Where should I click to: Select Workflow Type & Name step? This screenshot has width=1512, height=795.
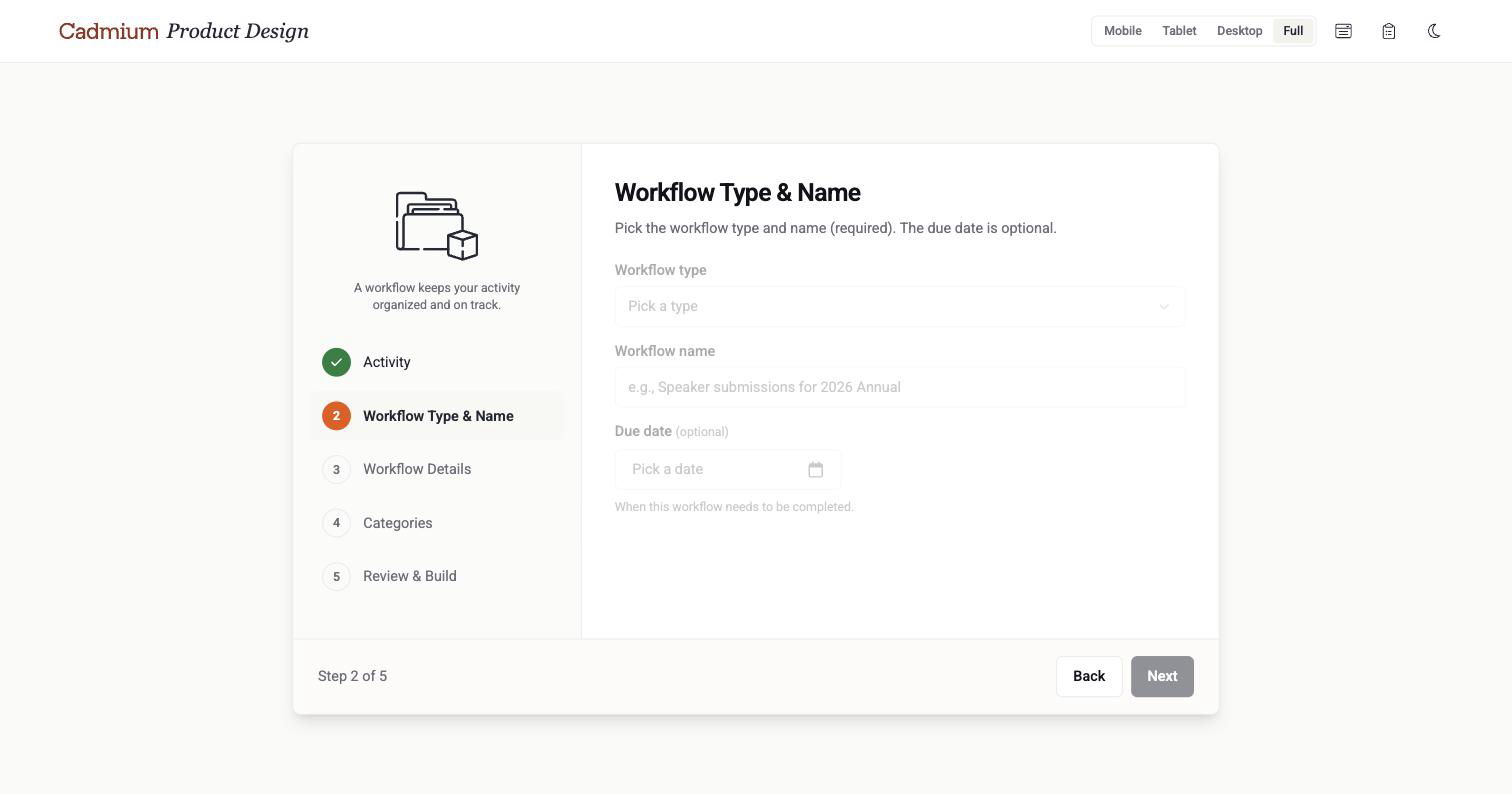tap(437, 415)
